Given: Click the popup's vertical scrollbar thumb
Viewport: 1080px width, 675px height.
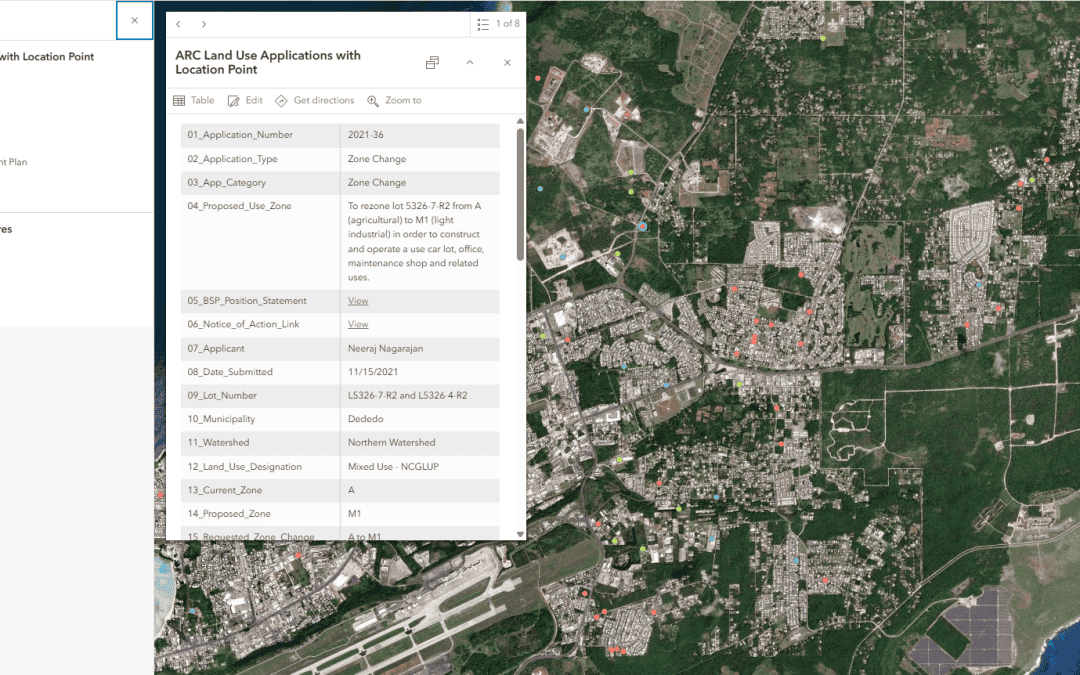Looking at the screenshot, I should pos(520,190).
